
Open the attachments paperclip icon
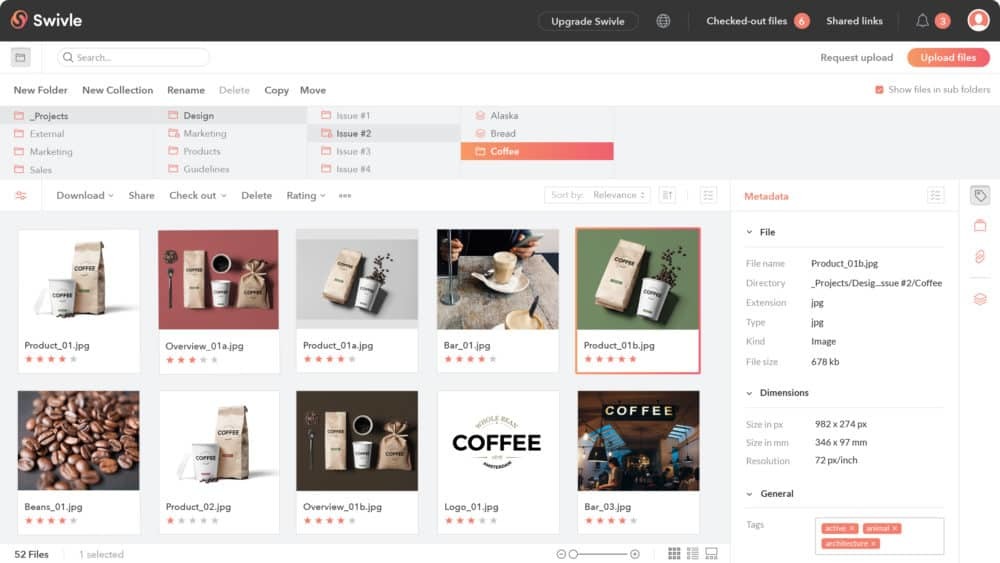click(980, 257)
